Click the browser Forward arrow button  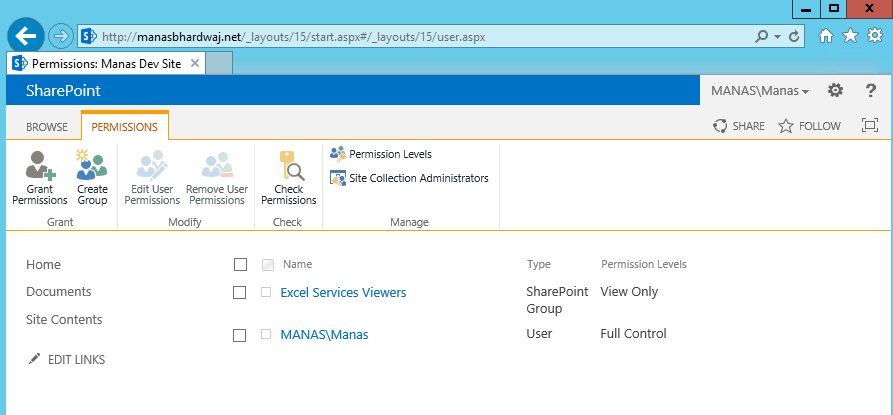59,36
